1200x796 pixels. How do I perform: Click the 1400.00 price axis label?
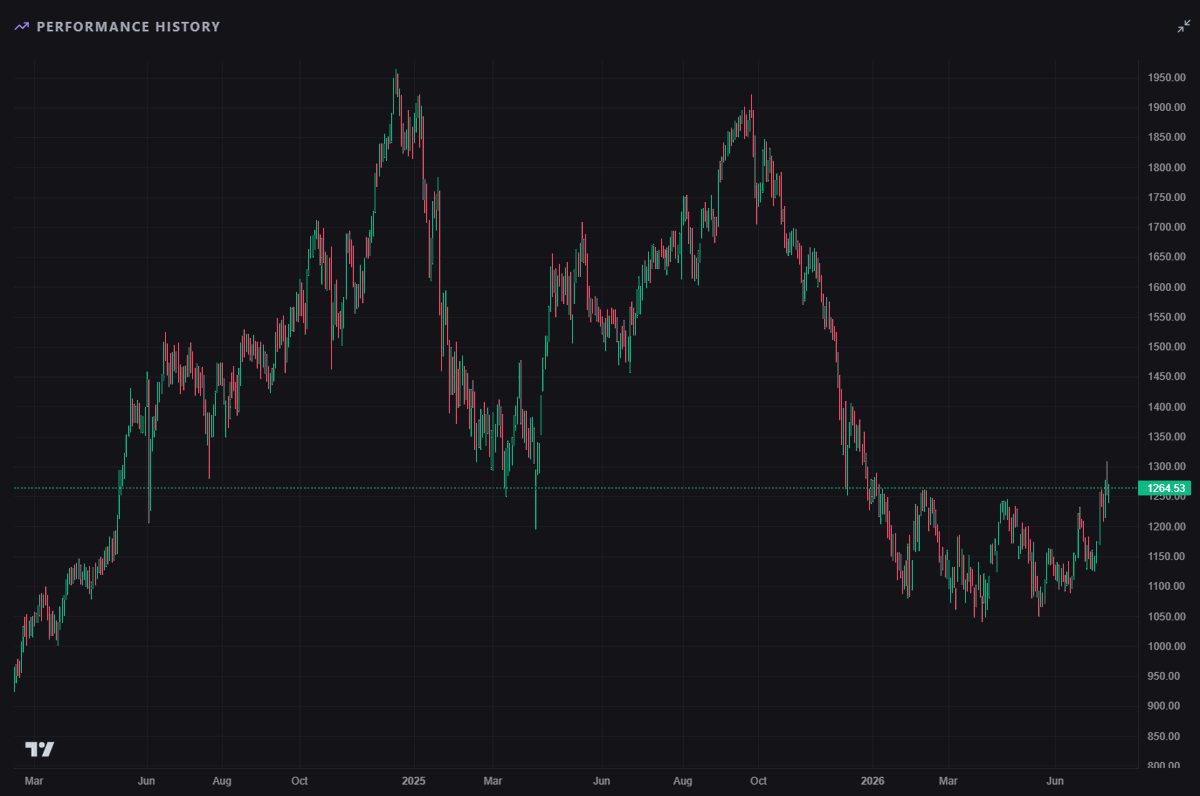(x=1167, y=407)
